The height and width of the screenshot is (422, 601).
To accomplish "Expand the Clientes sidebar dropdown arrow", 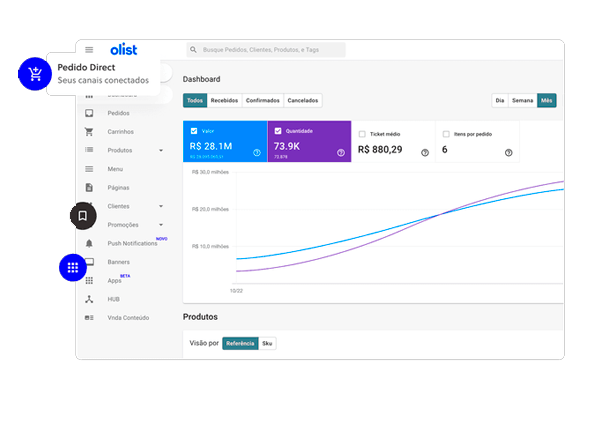I will [x=161, y=206].
